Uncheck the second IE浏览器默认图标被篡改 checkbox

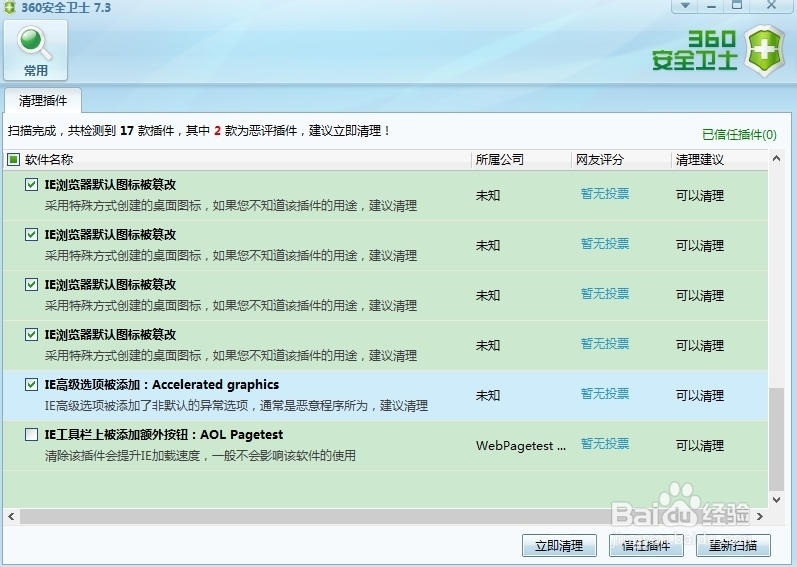[32, 234]
